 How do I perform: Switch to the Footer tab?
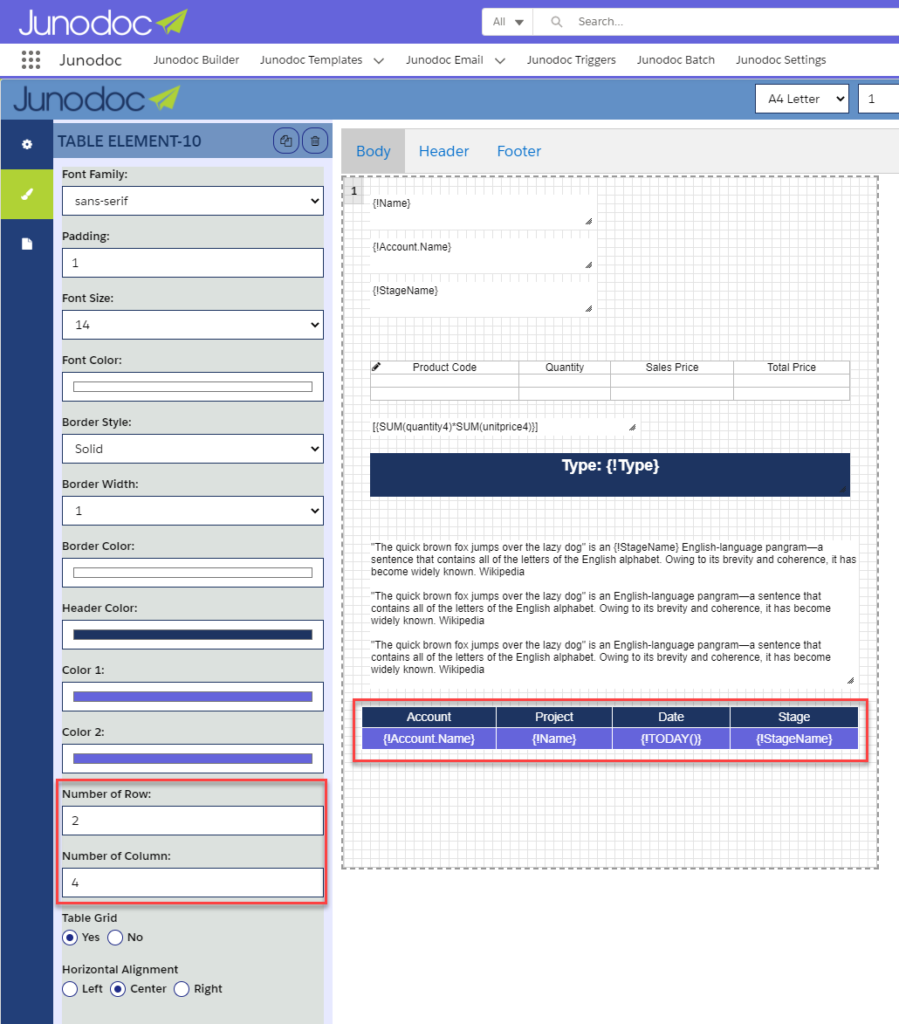point(518,151)
